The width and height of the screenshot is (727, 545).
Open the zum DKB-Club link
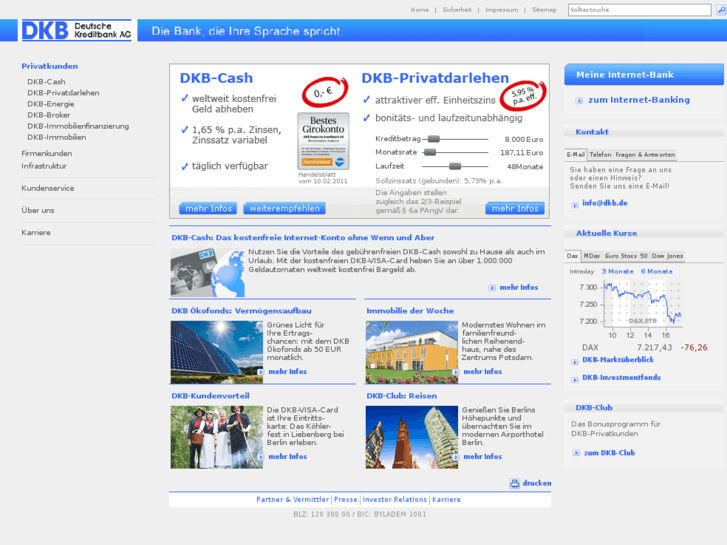[609, 453]
